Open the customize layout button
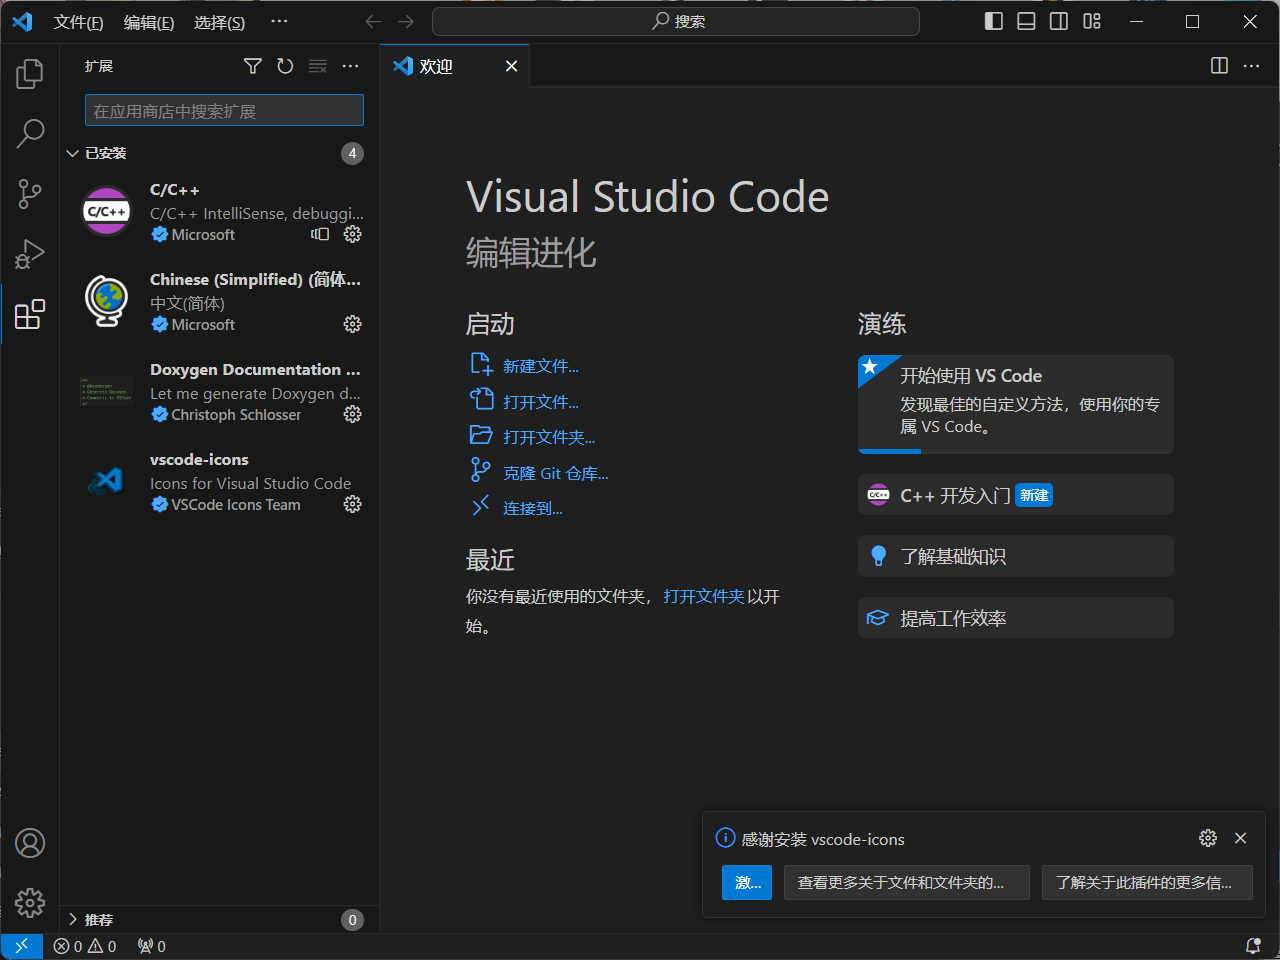The image size is (1280, 960). 1092,22
